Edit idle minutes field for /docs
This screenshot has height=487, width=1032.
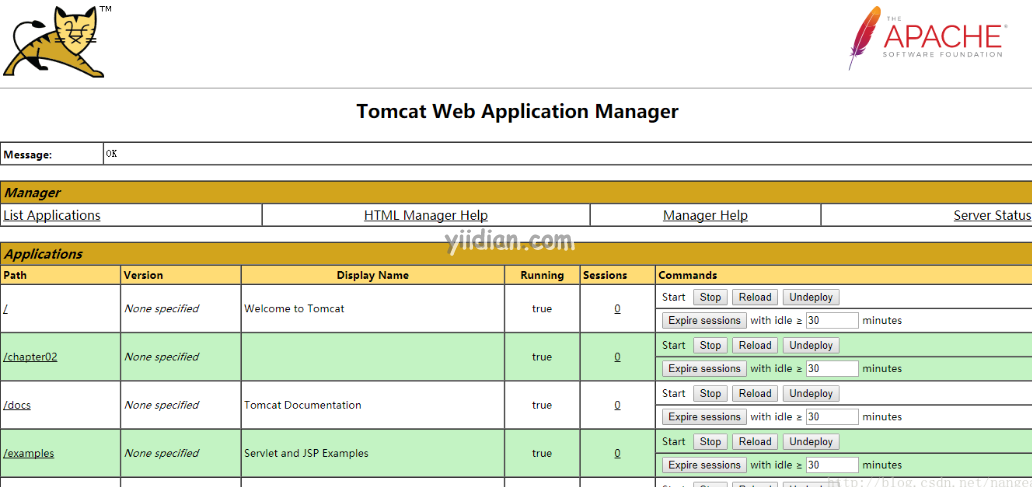click(833, 417)
